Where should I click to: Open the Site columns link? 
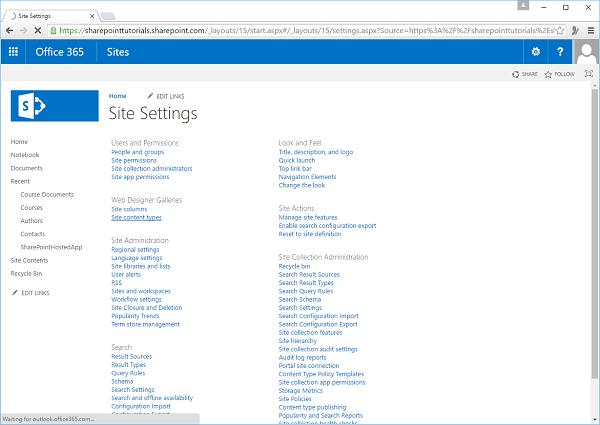point(129,209)
